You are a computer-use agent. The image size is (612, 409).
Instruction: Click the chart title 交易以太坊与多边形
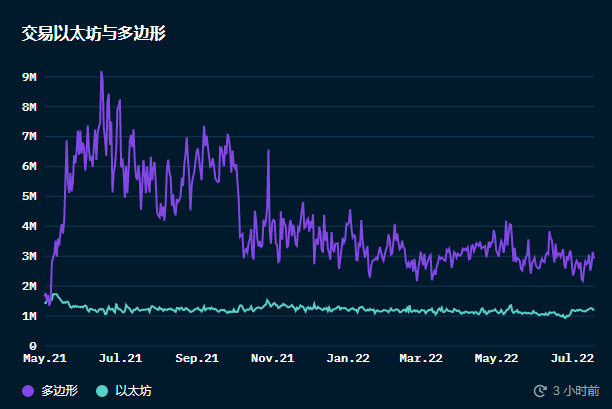pos(93,33)
